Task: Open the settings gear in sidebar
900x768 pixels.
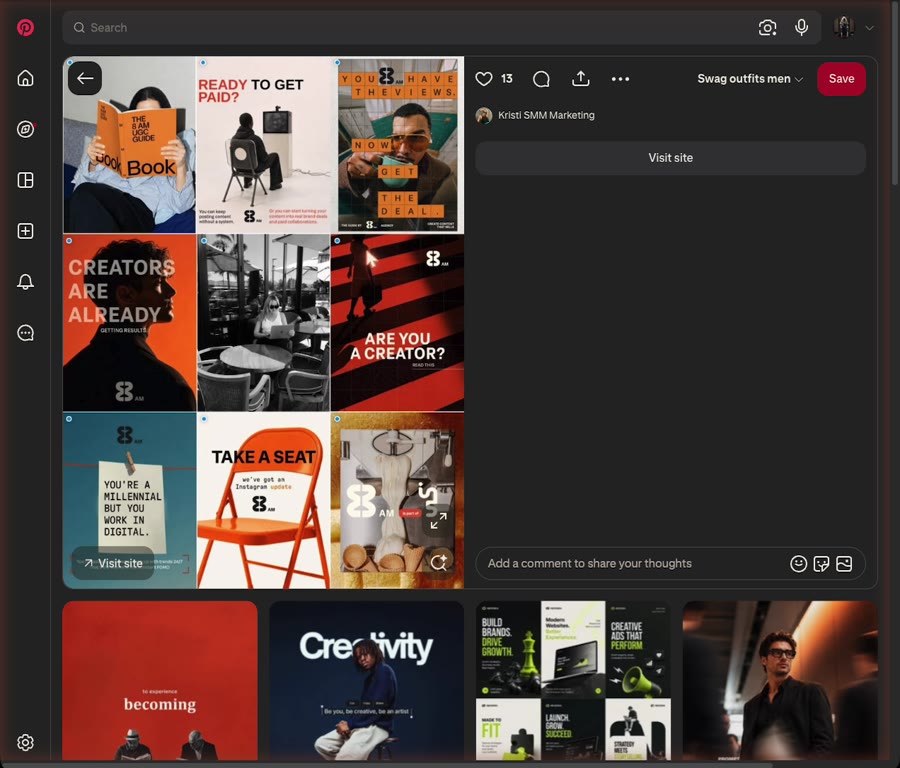Action: (25, 742)
